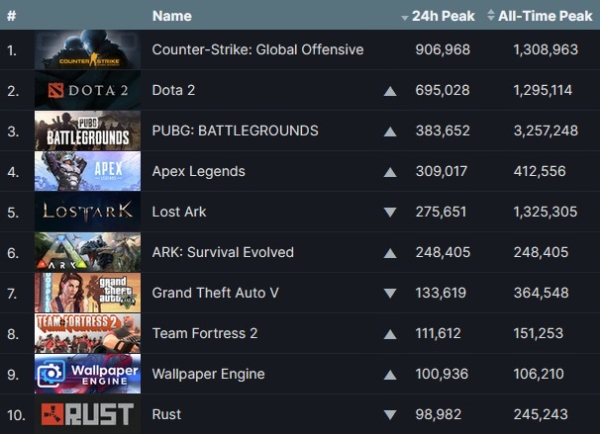This screenshot has width=600, height=434.
Task: Click the # rank column header
Action: 11,16
